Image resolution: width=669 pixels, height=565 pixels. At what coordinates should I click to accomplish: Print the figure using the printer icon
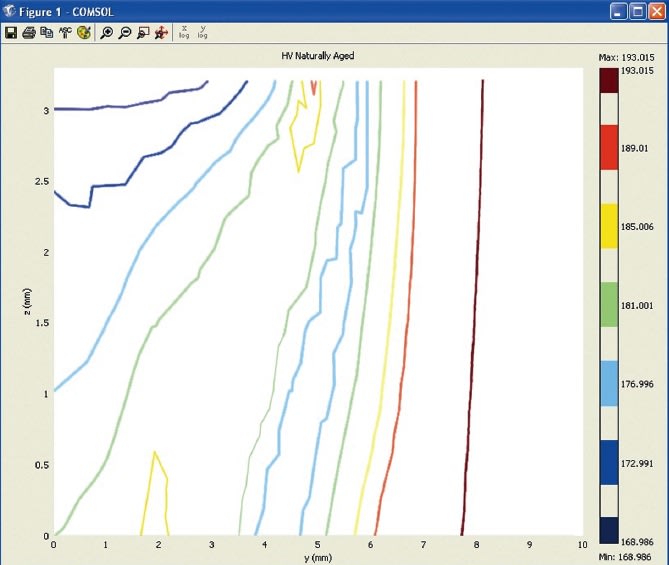pos(29,32)
